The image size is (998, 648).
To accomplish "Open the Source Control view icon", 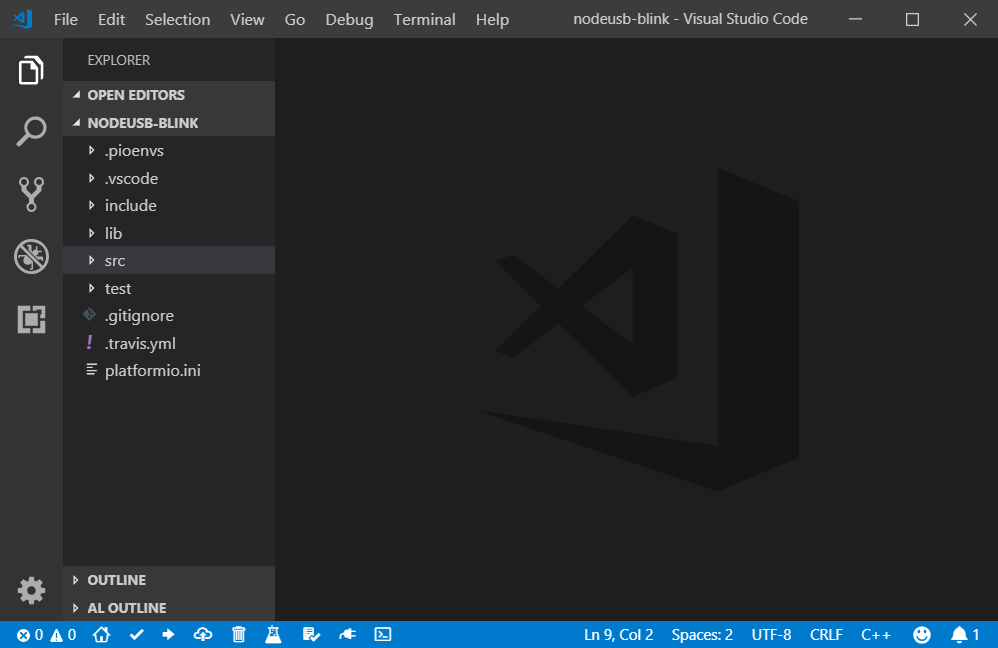I will click(x=31, y=194).
